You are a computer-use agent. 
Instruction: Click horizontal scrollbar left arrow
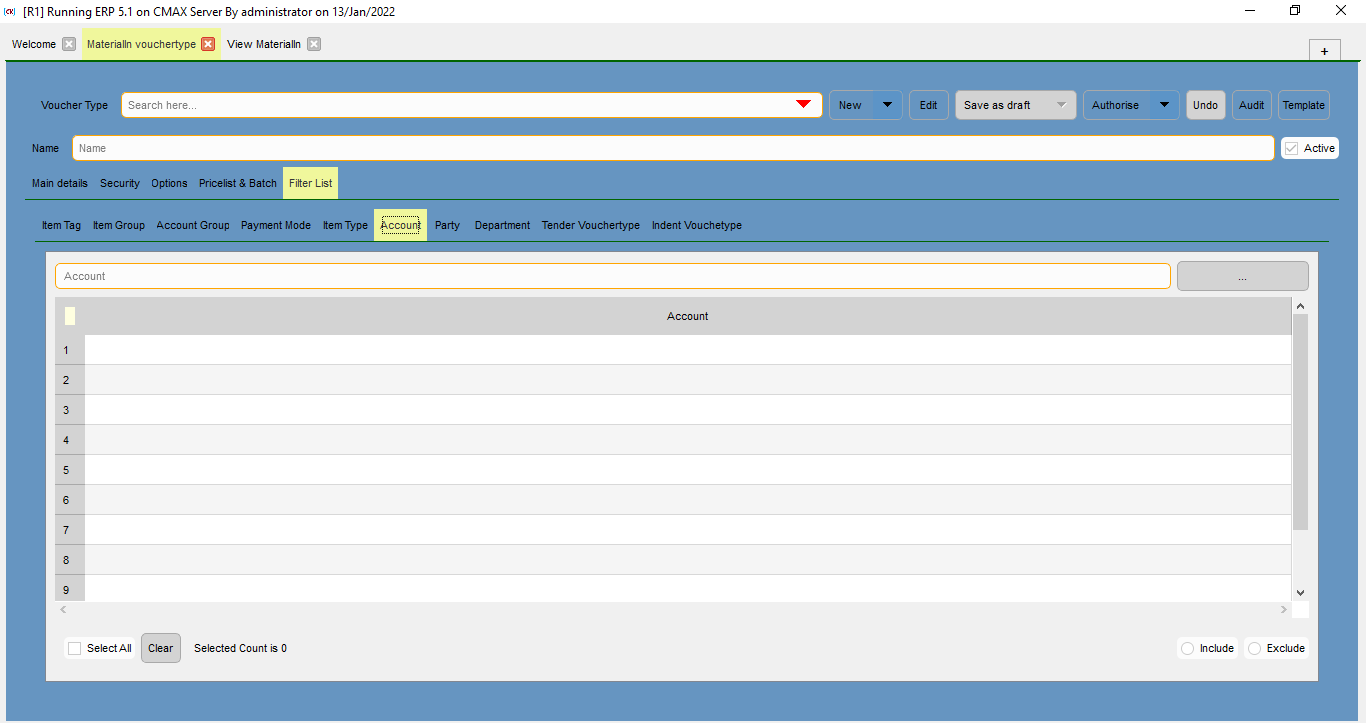(63, 609)
